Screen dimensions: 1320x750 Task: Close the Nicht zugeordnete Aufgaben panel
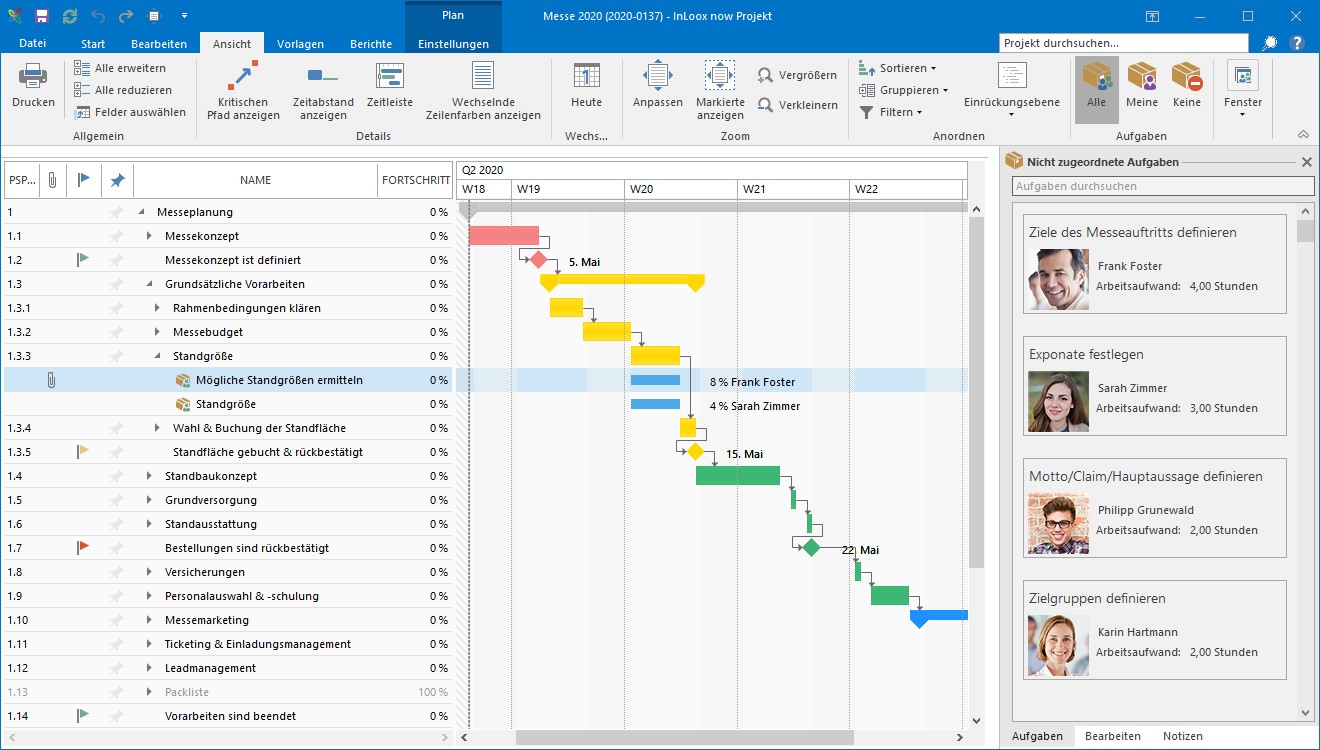pos(1306,162)
